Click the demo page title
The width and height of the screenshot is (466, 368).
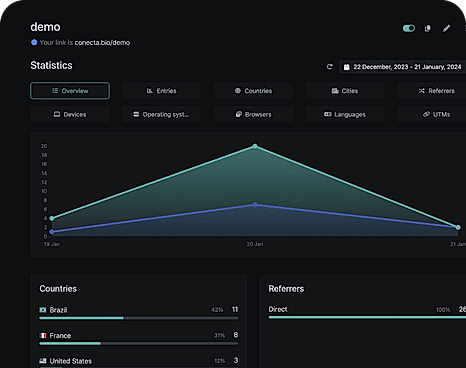point(45,27)
